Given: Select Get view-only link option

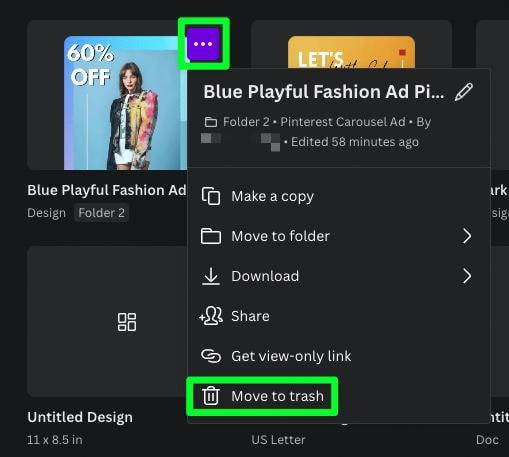Looking at the screenshot, I should [x=339, y=356].
